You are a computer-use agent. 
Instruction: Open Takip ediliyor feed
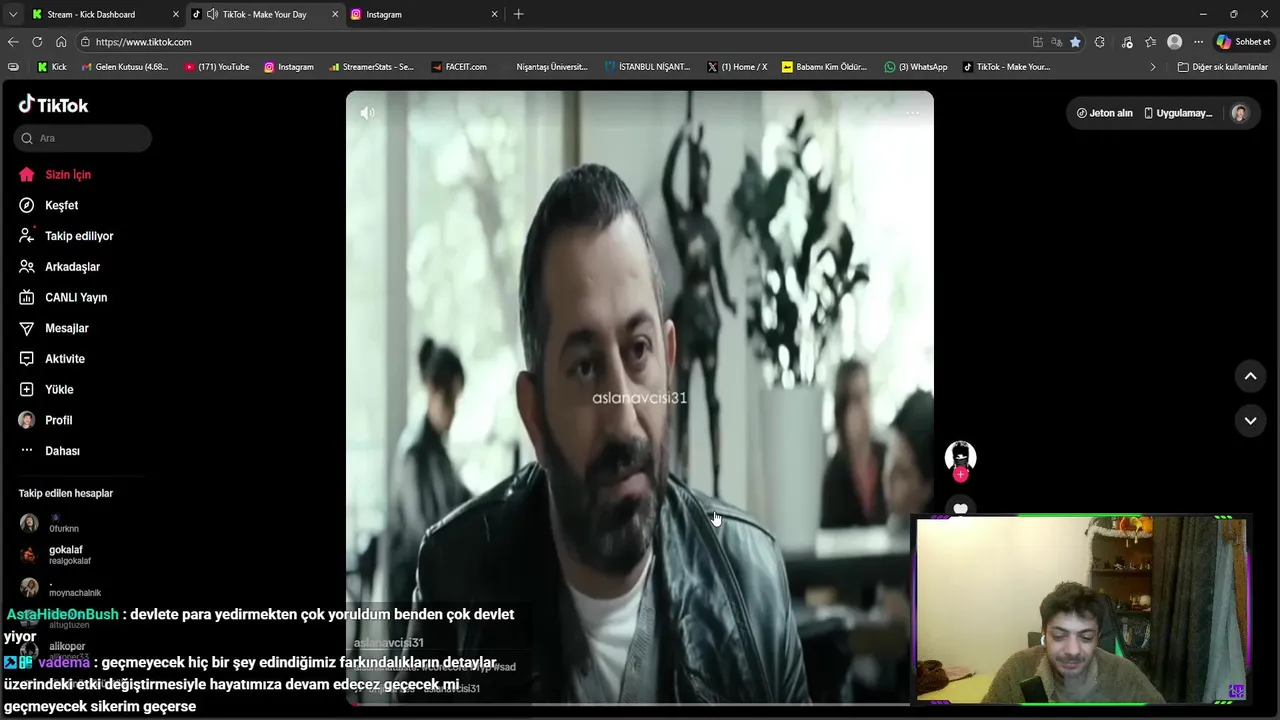79,236
